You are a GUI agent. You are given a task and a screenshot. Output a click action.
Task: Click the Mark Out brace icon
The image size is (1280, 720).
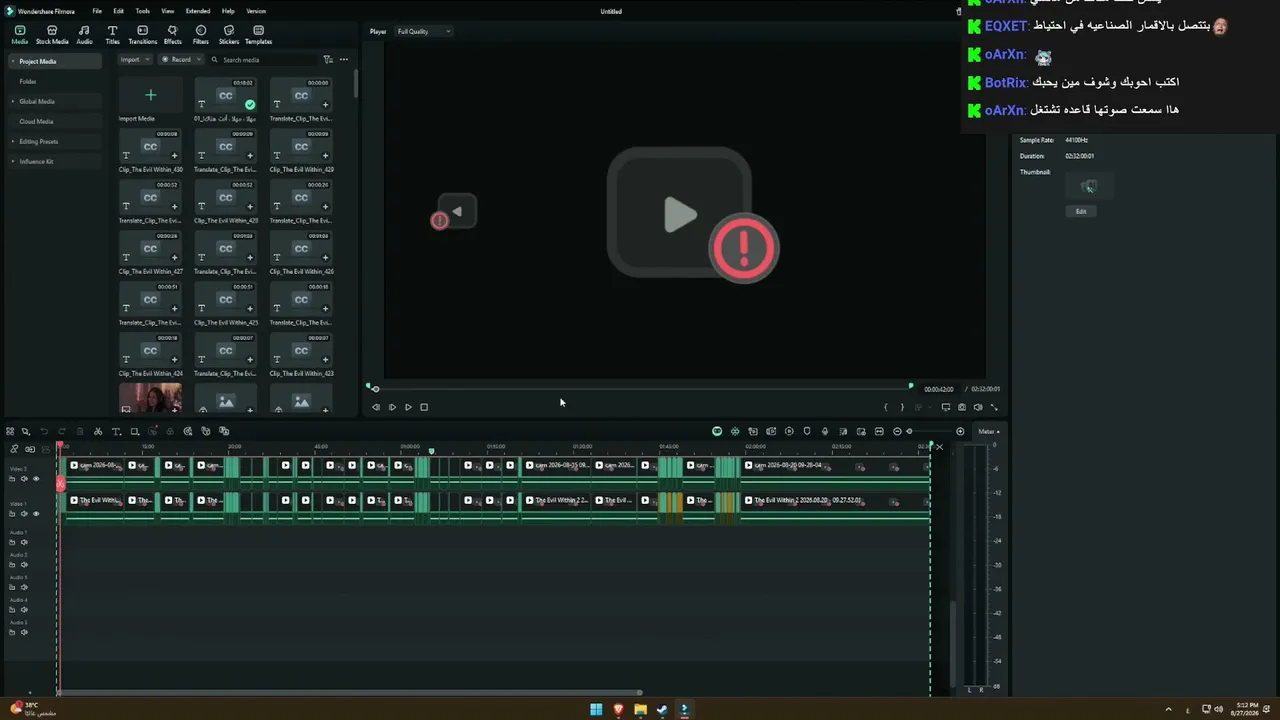pyautogui.click(x=902, y=407)
